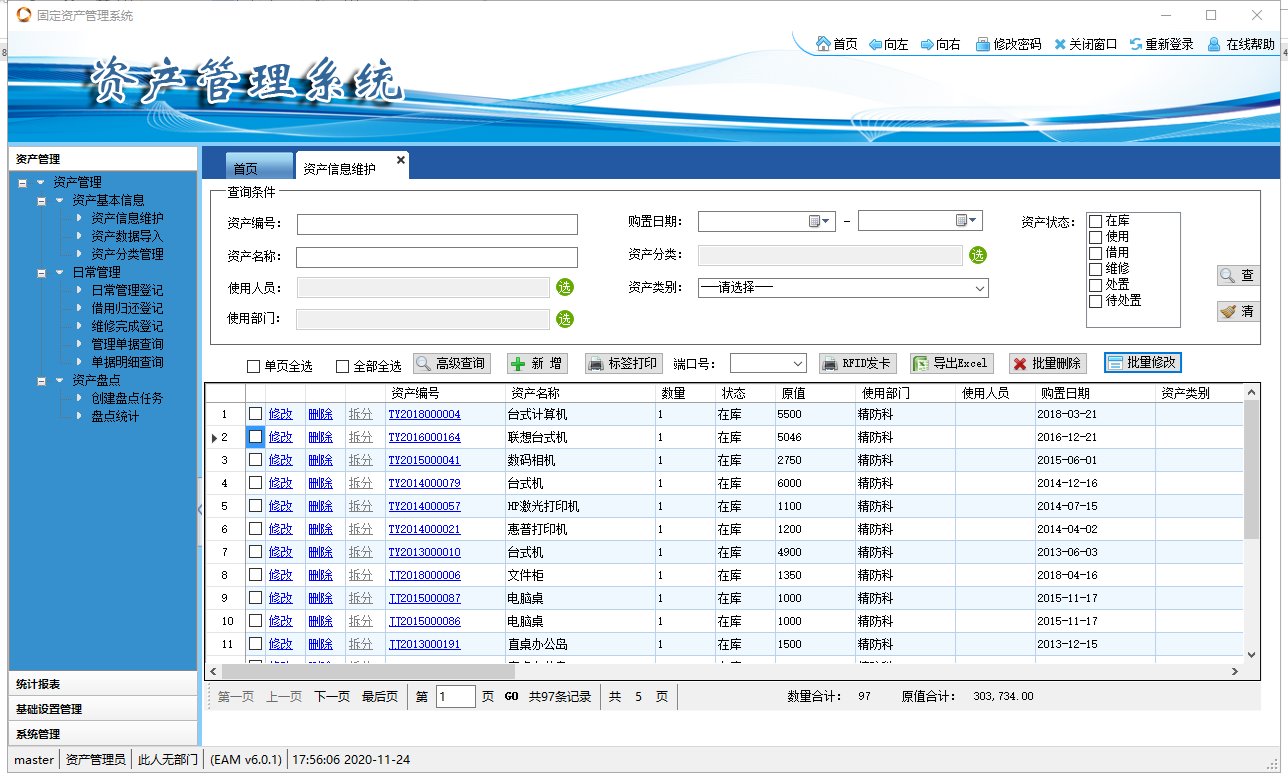Enable the 全部全选 checkbox
This screenshot has height=780, width=1288.
pyautogui.click(x=343, y=367)
